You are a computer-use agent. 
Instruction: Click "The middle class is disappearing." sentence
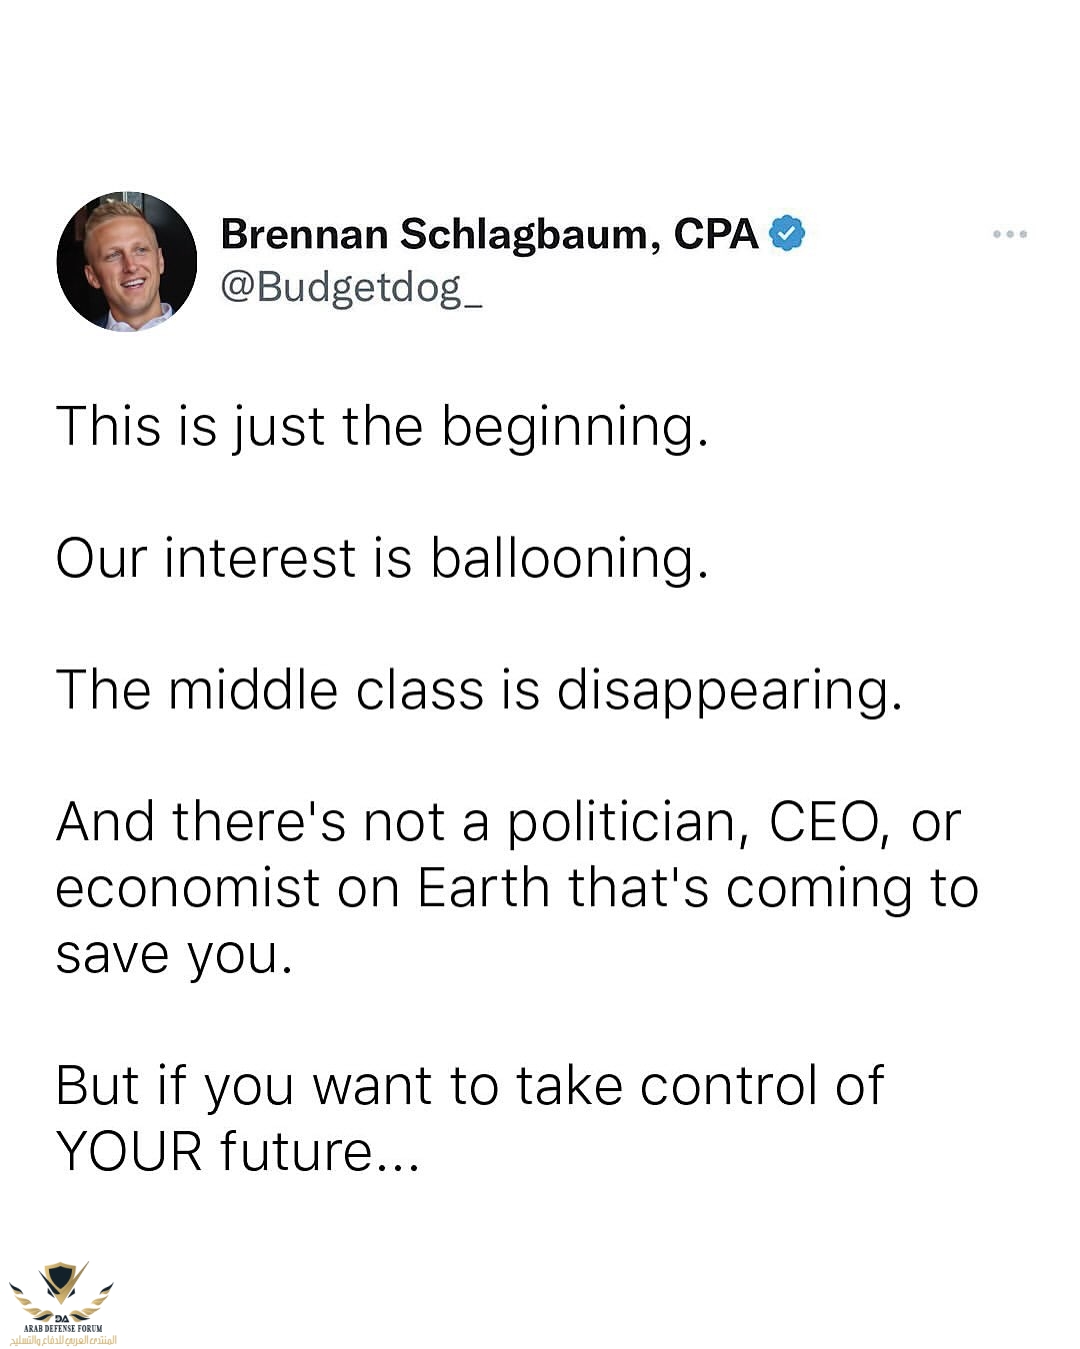(x=479, y=690)
